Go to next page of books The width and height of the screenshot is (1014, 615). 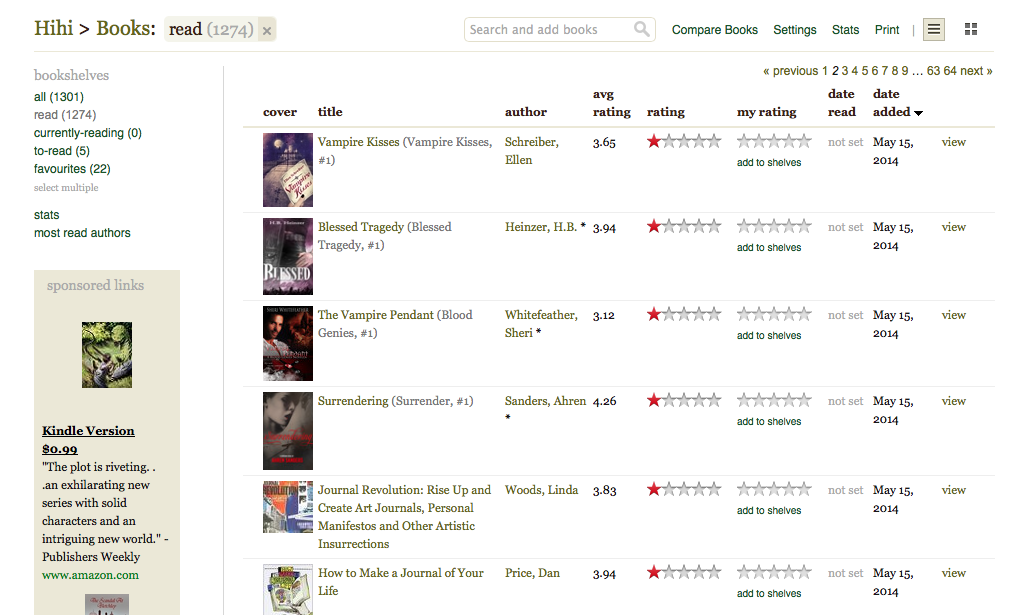click(976, 71)
